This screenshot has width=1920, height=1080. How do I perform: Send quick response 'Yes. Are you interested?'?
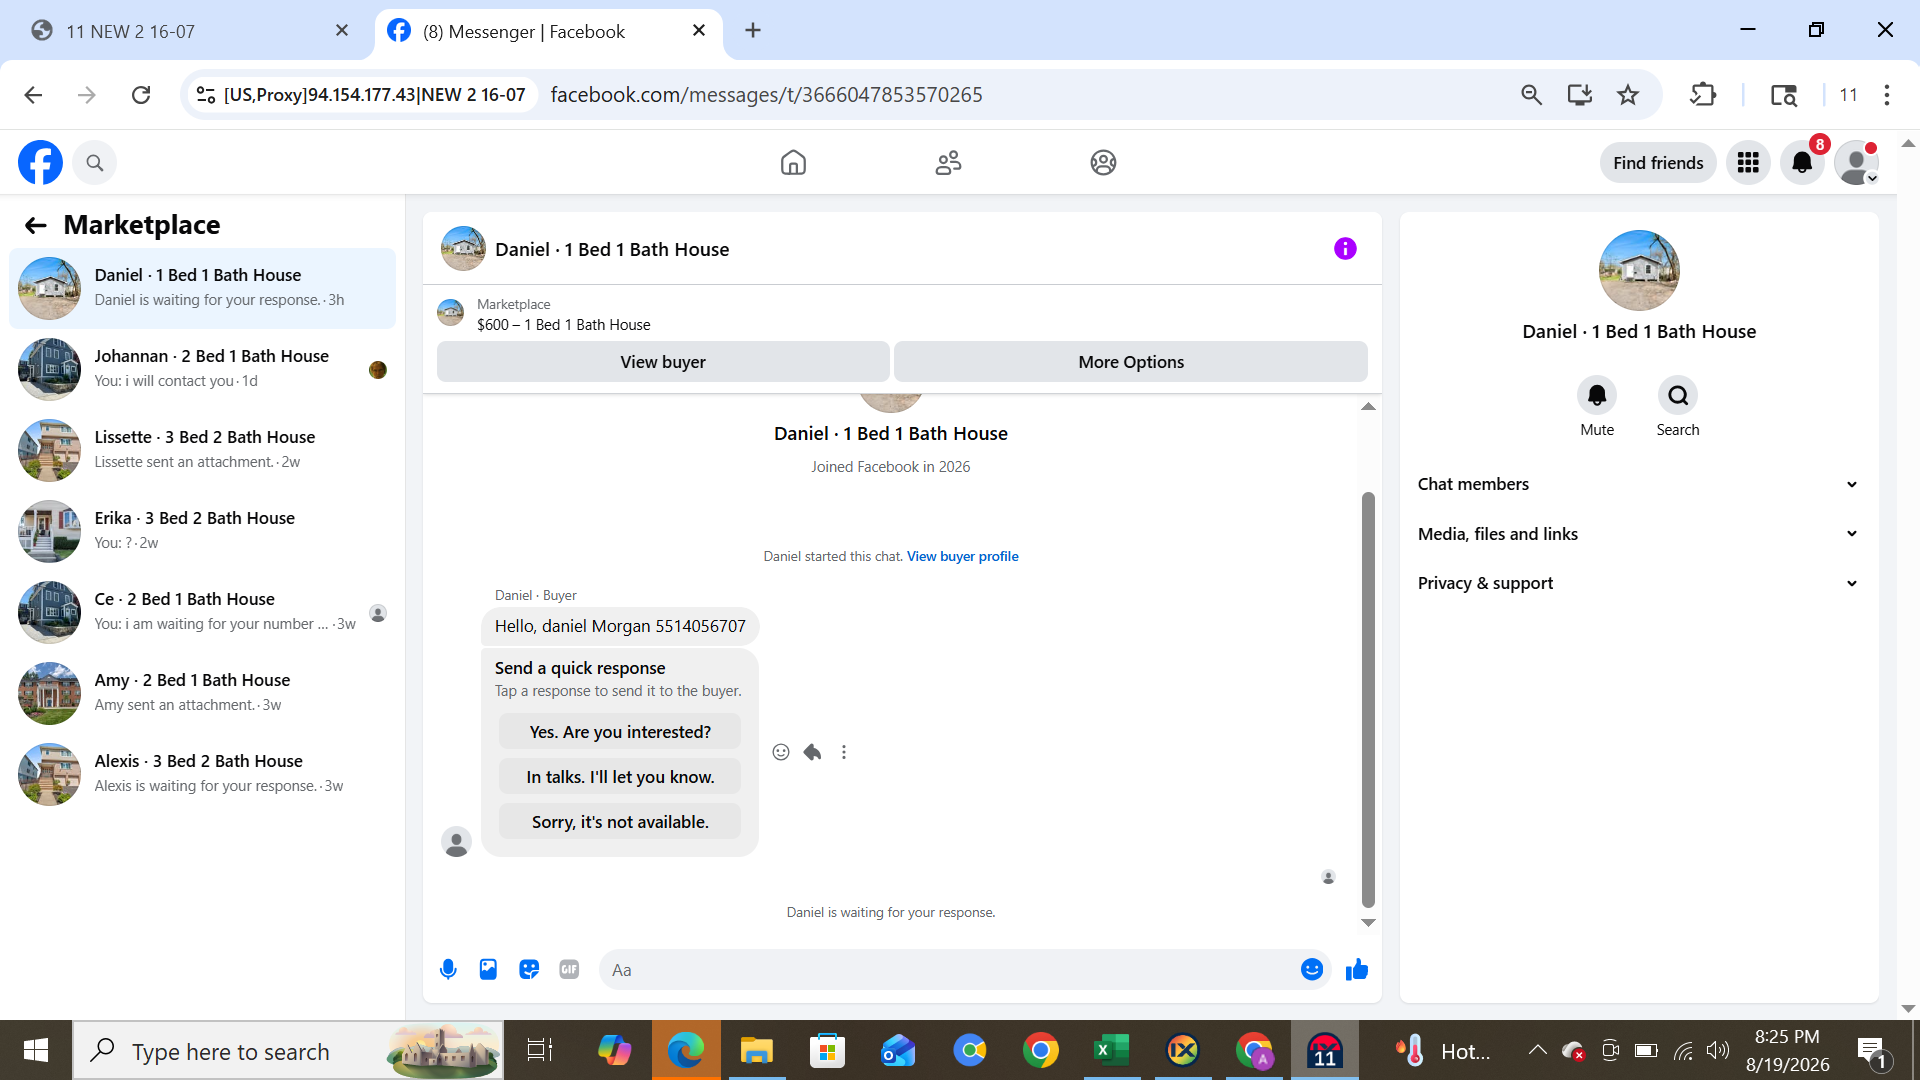(620, 732)
